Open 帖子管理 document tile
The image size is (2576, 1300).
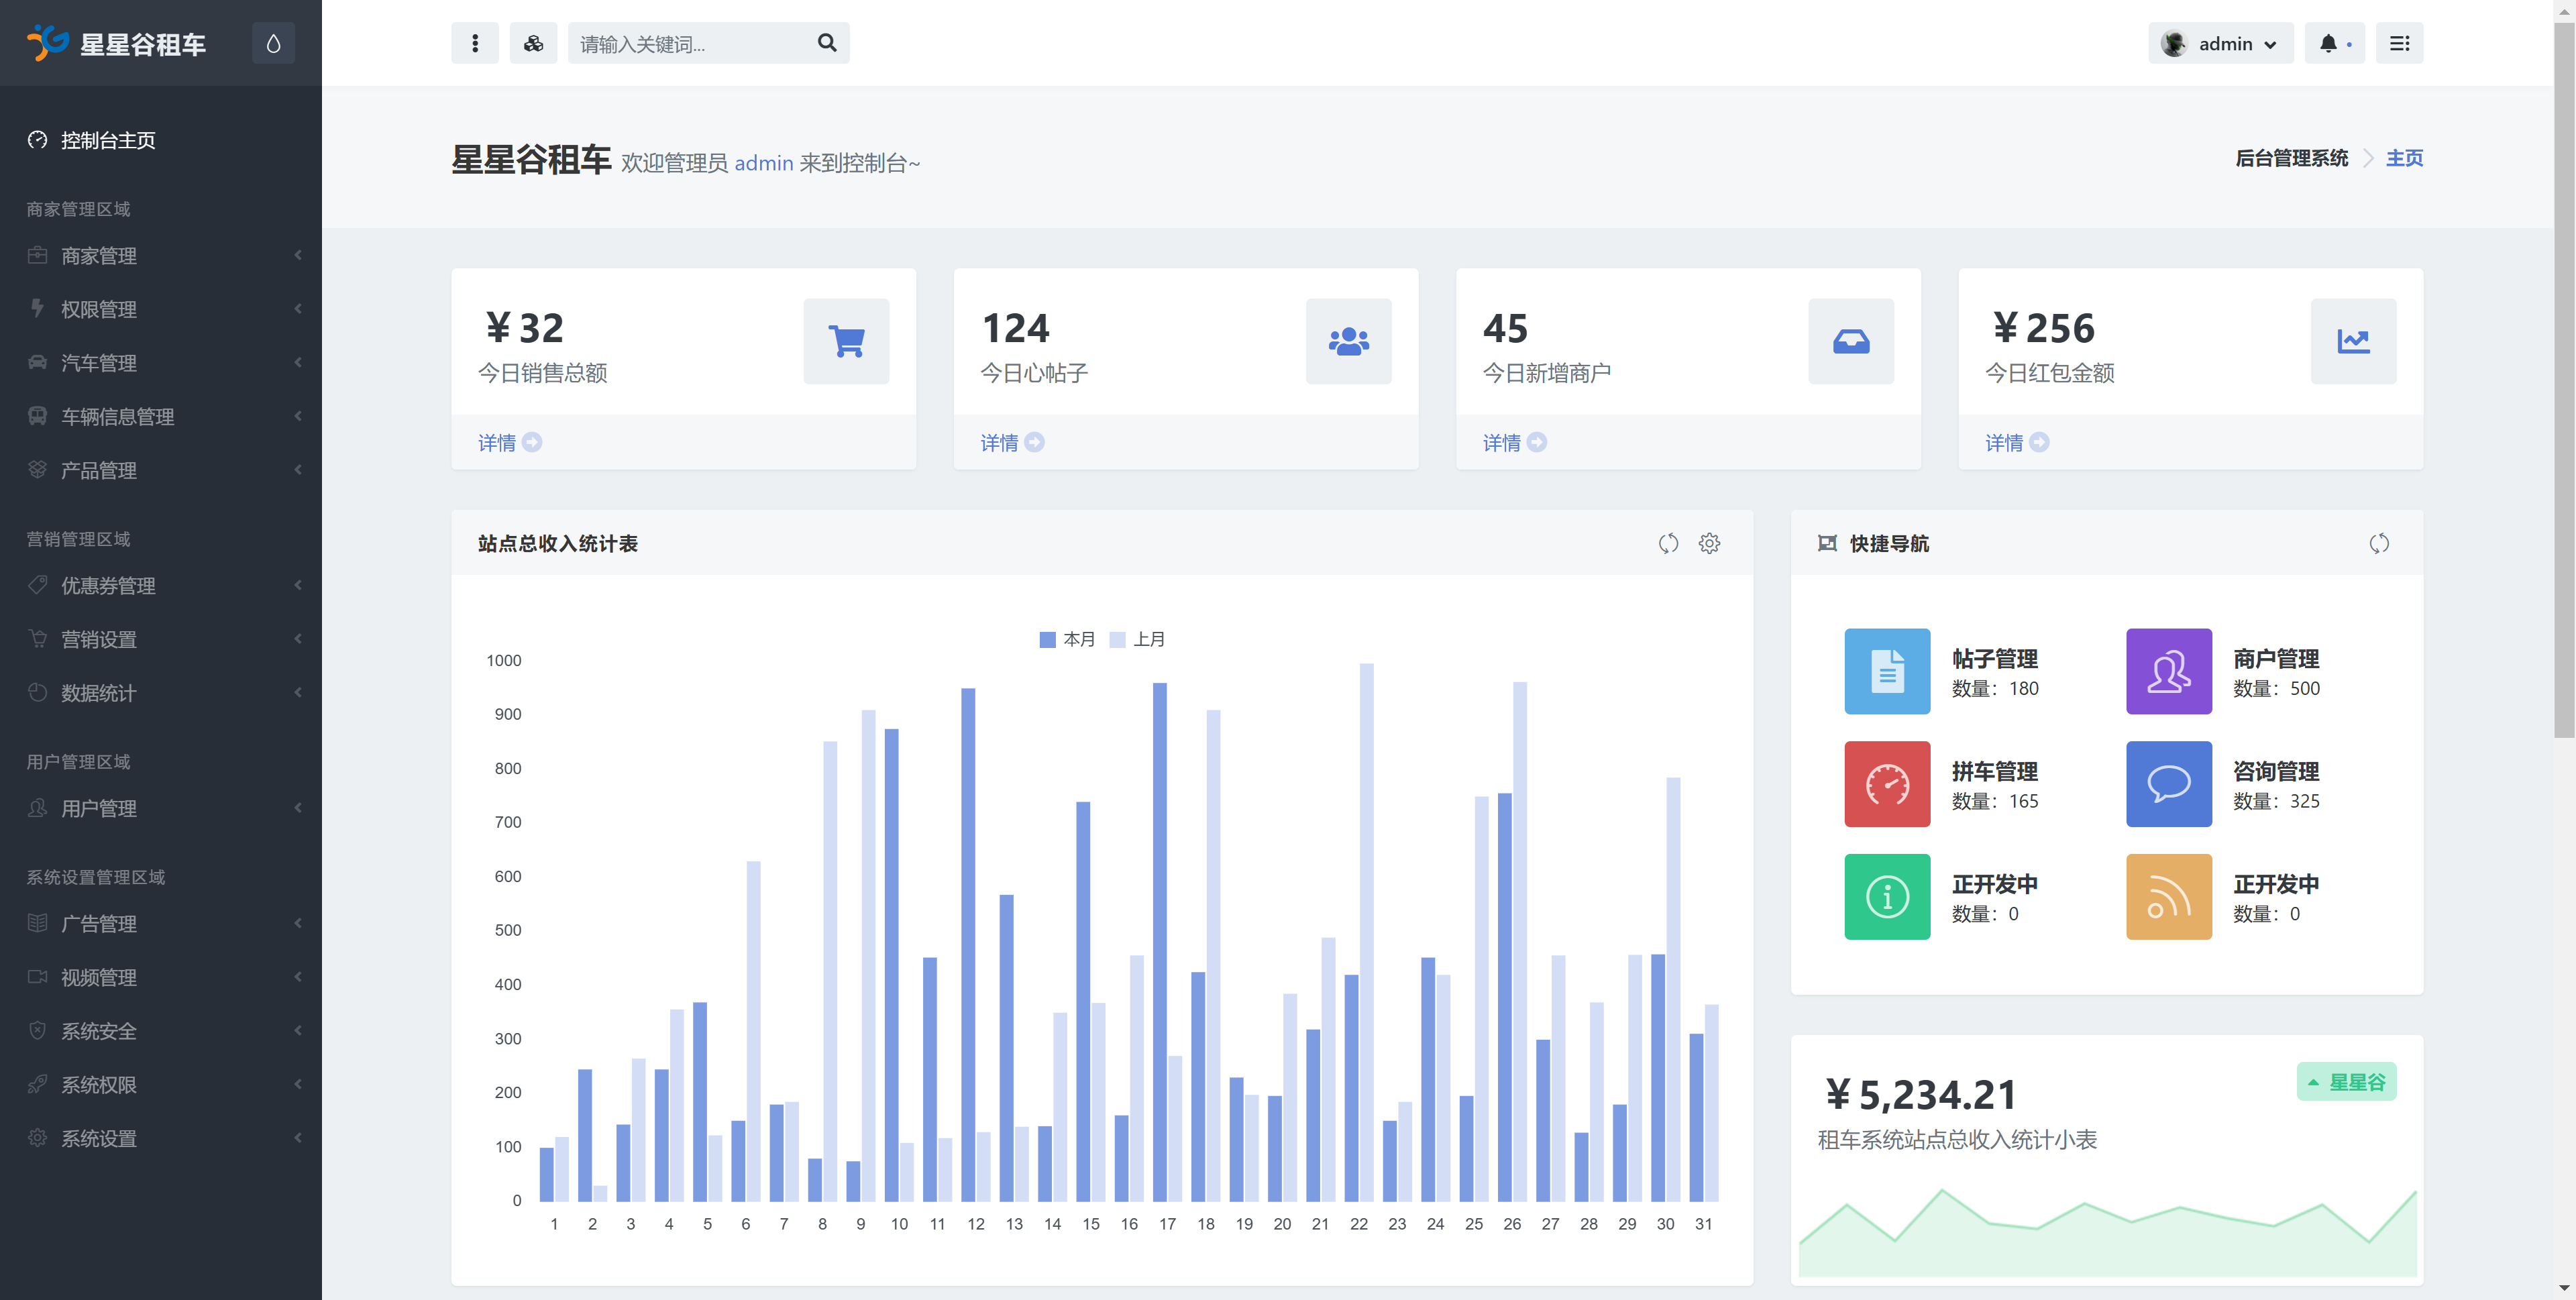1887,671
